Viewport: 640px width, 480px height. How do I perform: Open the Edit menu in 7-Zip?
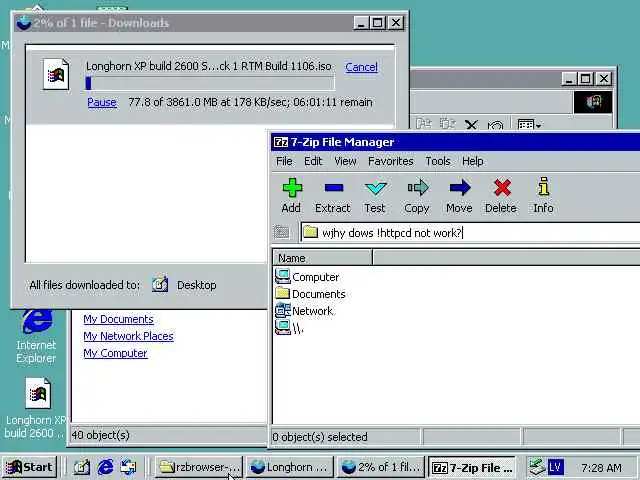313,161
